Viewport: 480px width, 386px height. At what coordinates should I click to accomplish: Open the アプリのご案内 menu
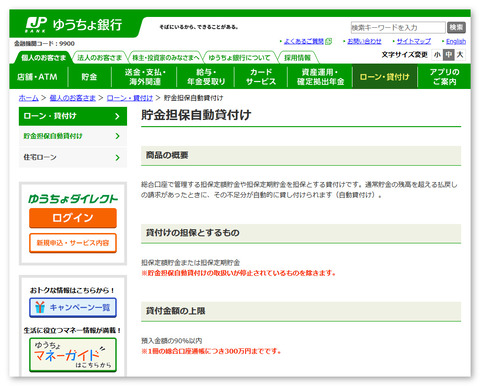[x=444, y=77]
